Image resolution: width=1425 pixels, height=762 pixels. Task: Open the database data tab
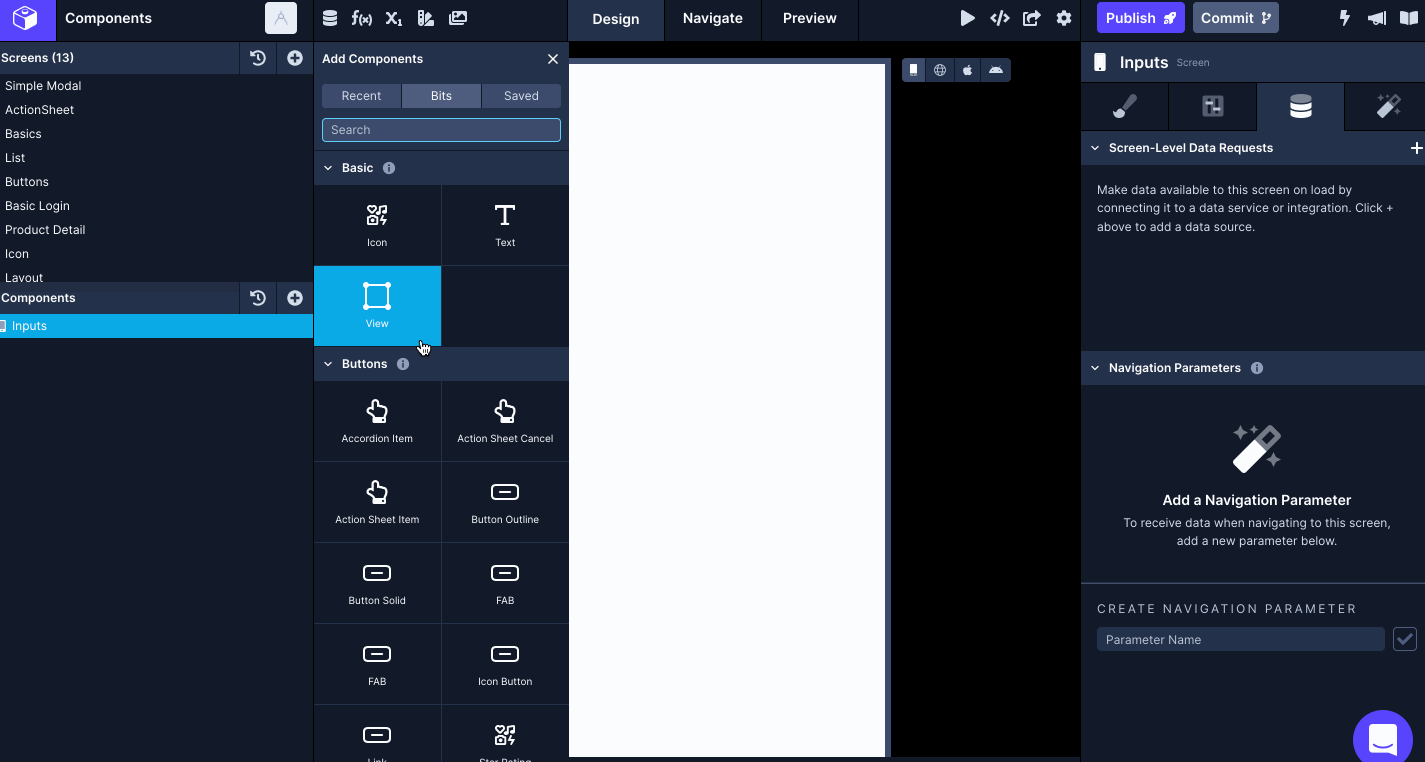coord(1300,106)
